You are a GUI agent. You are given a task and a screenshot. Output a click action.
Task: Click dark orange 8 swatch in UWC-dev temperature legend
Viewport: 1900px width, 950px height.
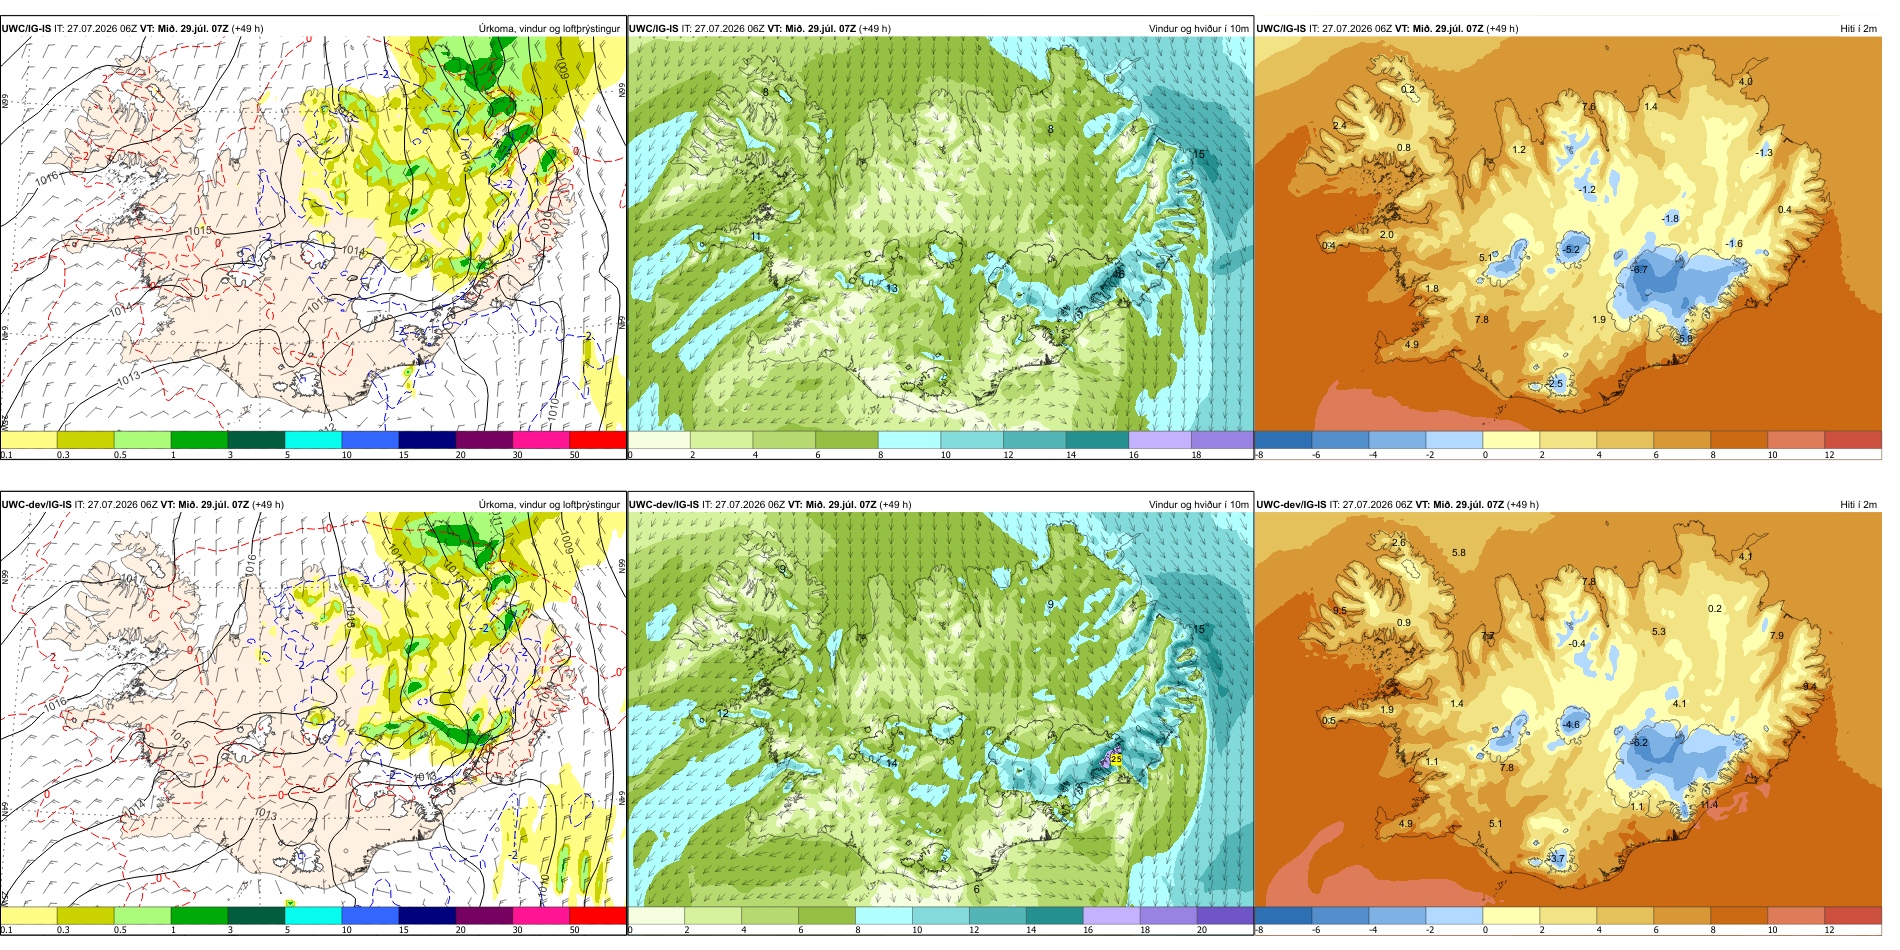(x=1739, y=916)
